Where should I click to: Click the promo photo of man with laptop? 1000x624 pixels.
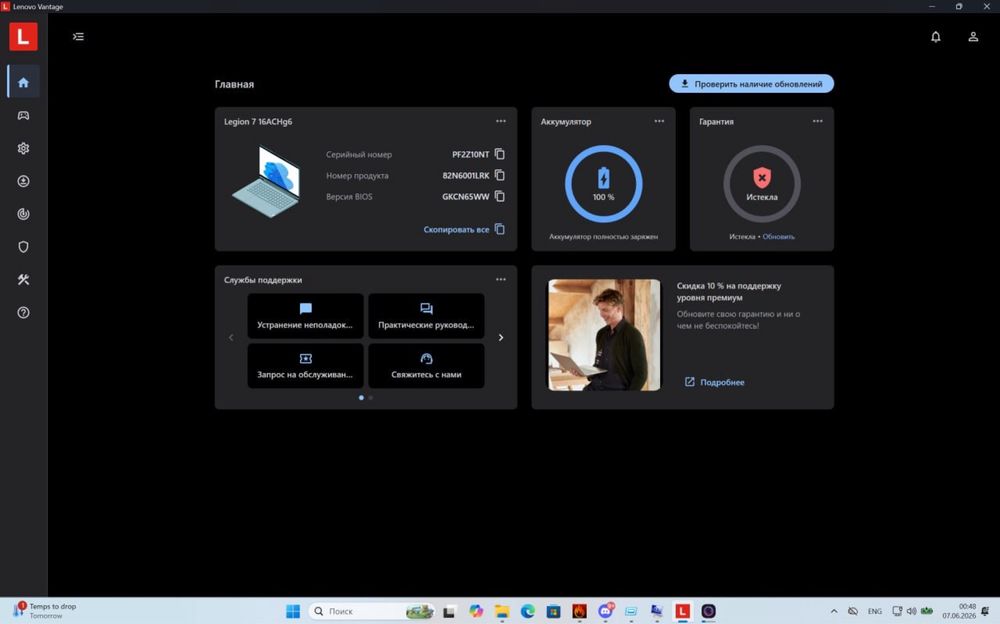click(x=604, y=335)
